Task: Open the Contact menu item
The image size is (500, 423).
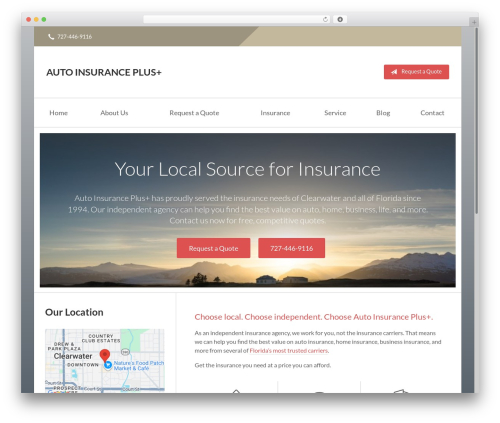Action: pyautogui.click(x=432, y=113)
